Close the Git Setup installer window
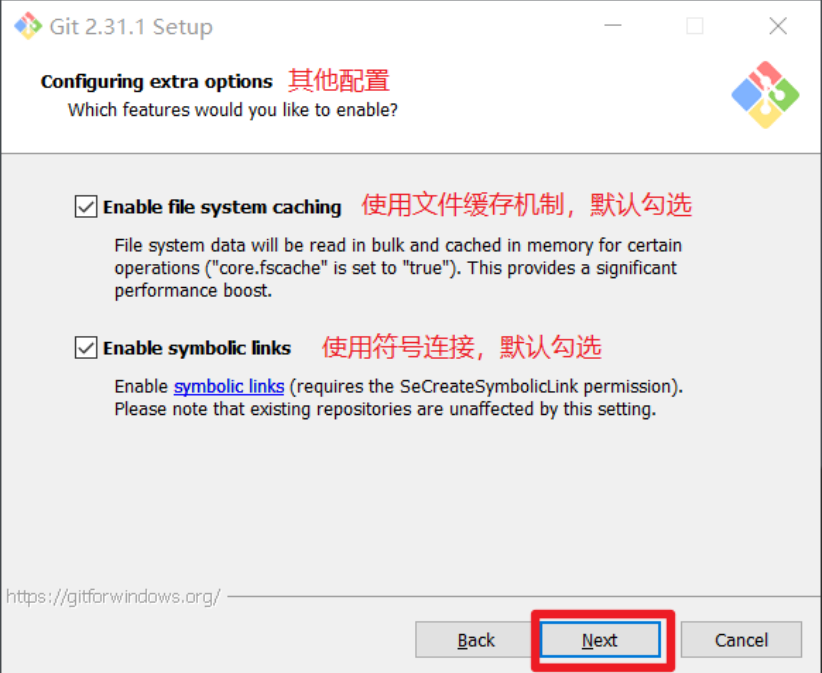Viewport: 822px width, 673px height. [x=778, y=26]
